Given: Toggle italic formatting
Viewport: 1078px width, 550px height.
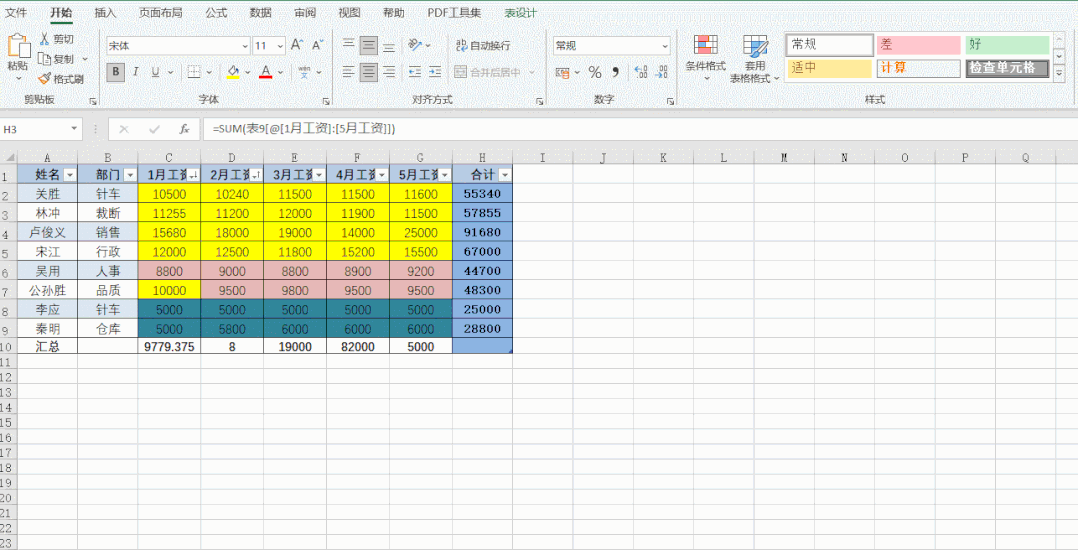Looking at the screenshot, I should (x=135, y=72).
